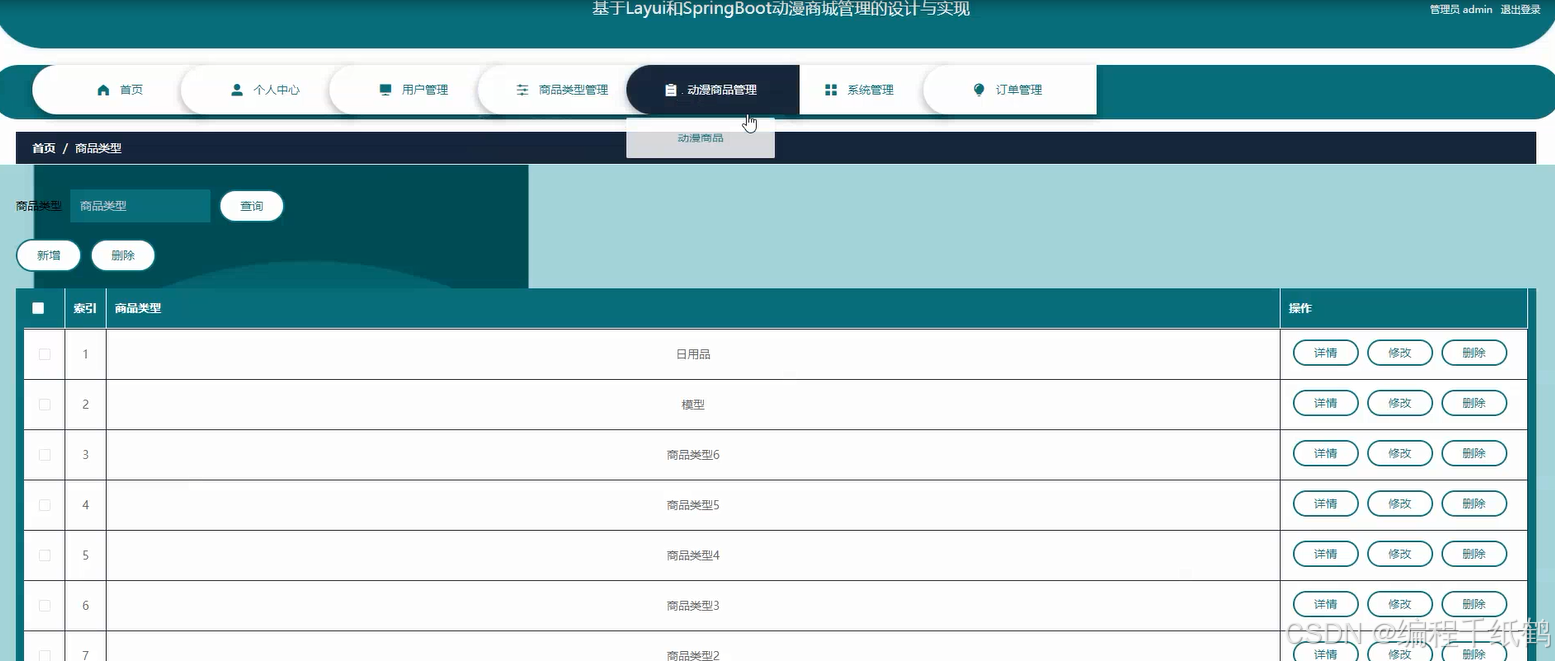The width and height of the screenshot is (1555, 661).
Task: Check the checkbox for row 4 商品类型5
Action: click(x=44, y=505)
